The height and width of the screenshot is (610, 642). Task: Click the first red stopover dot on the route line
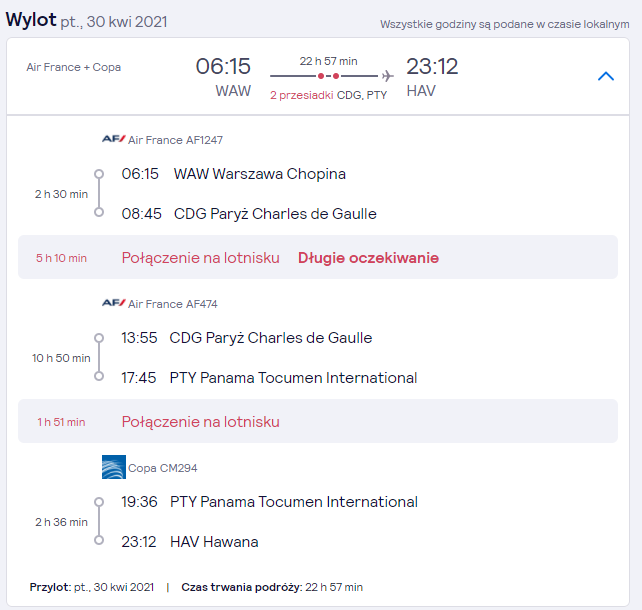tap(321, 76)
